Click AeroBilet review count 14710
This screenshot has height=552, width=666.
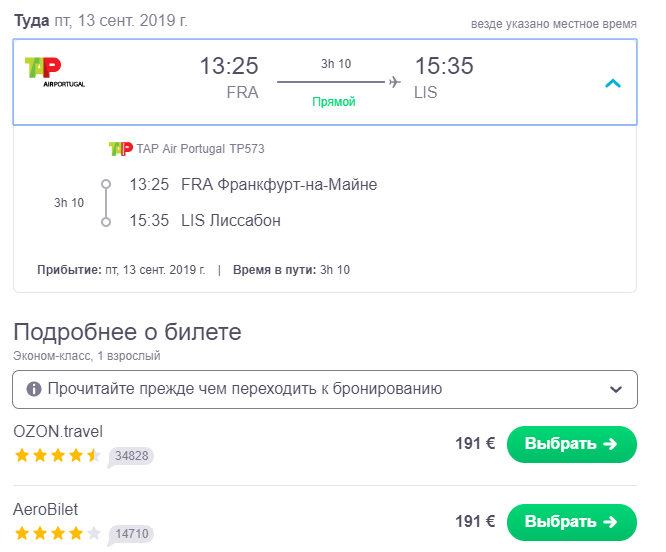[x=132, y=533]
